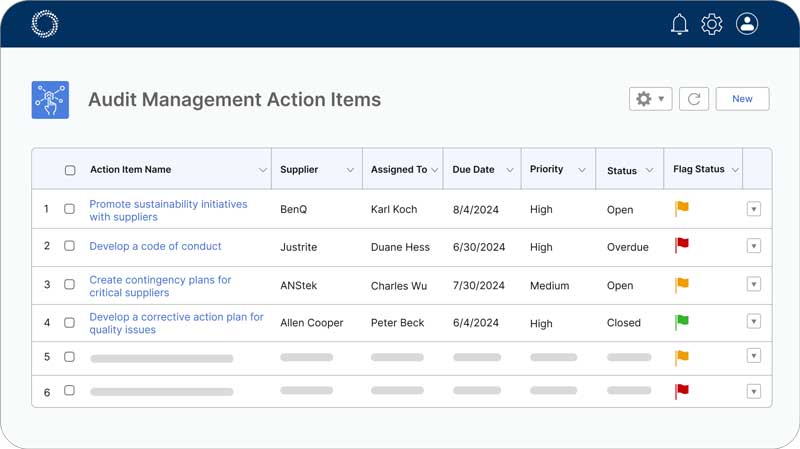Screen dimensions: 800x449
Task: Click the Audit Management module icon
Action: point(50,100)
